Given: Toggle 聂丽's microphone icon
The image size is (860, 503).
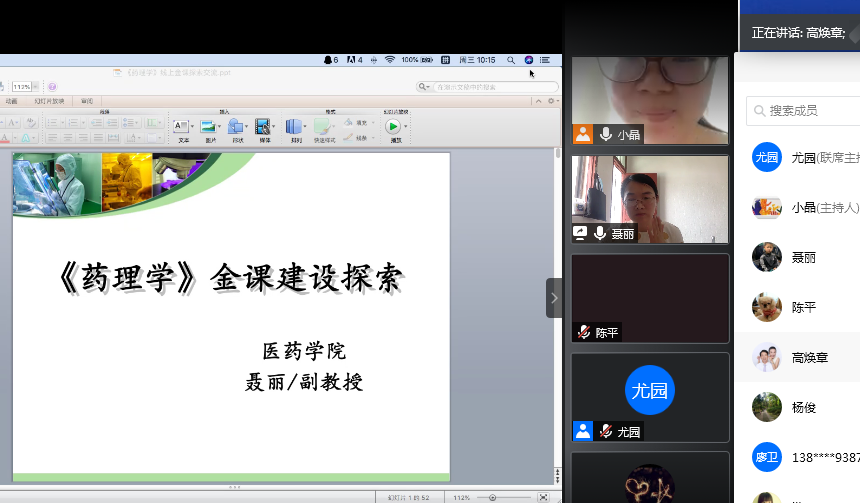Looking at the screenshot, I should [x=600, y=233].
